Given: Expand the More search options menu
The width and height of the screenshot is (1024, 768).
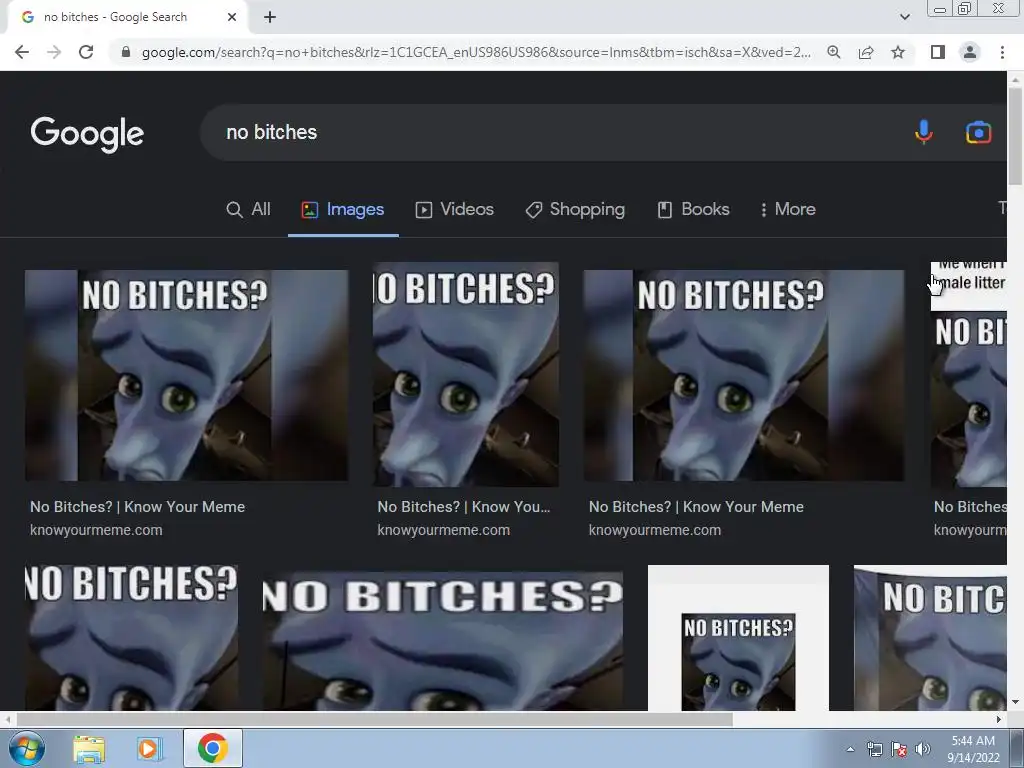Looking at the screenshot, I should pos(788,209).
